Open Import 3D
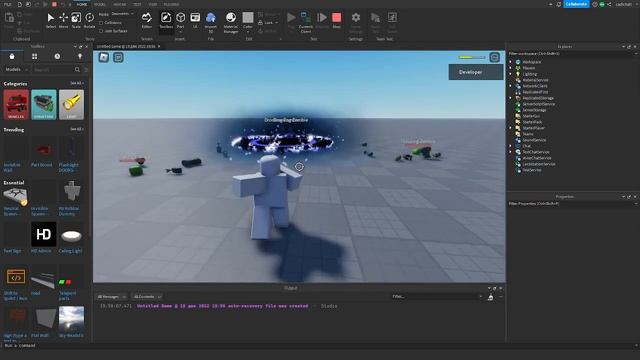 click(x=211, y=22)
